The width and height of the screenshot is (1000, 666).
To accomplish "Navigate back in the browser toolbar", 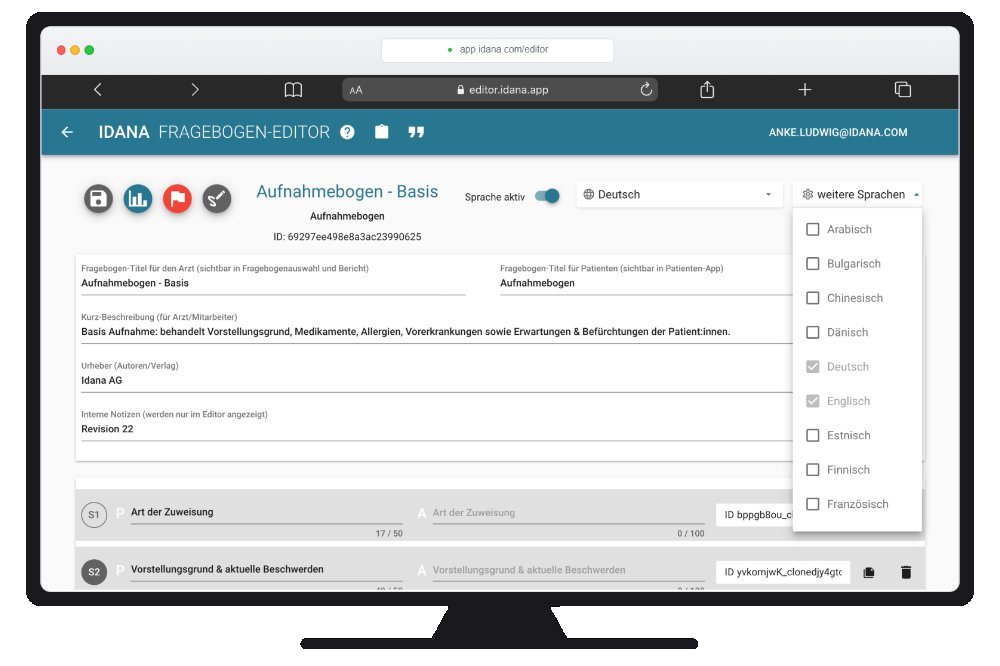I will [98, 90].
